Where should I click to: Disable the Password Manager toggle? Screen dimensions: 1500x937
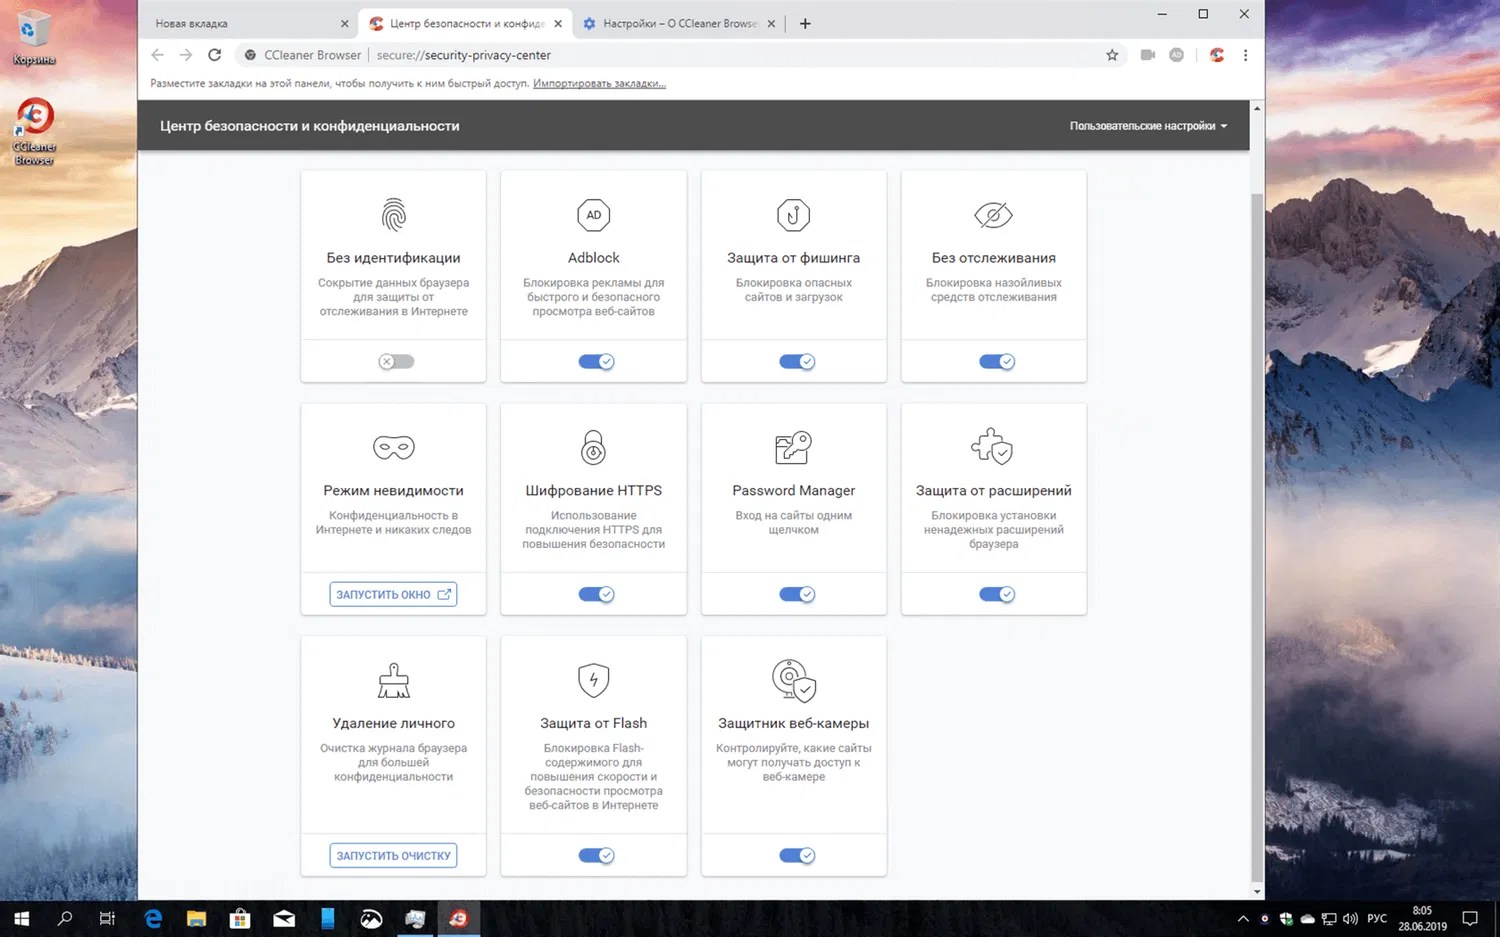point(797,595)
